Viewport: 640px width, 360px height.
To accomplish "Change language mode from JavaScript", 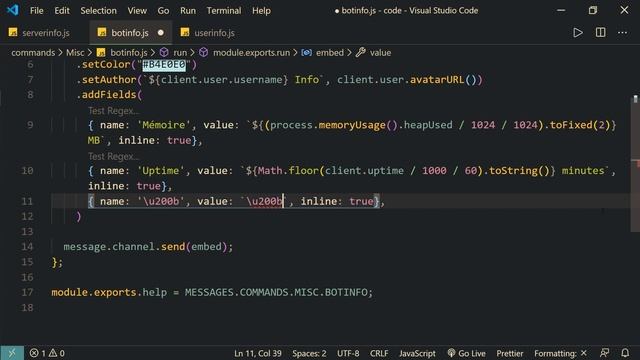I will click(417, 353).
